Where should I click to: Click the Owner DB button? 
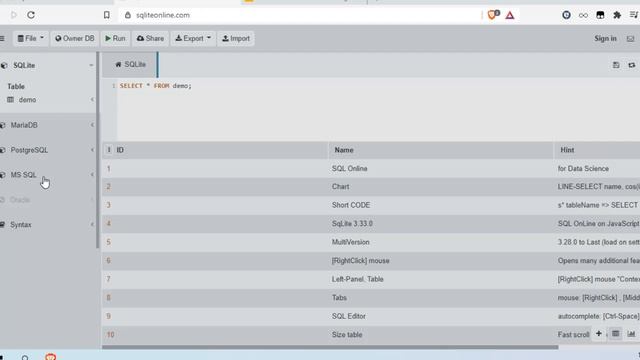tap(75, 38)
